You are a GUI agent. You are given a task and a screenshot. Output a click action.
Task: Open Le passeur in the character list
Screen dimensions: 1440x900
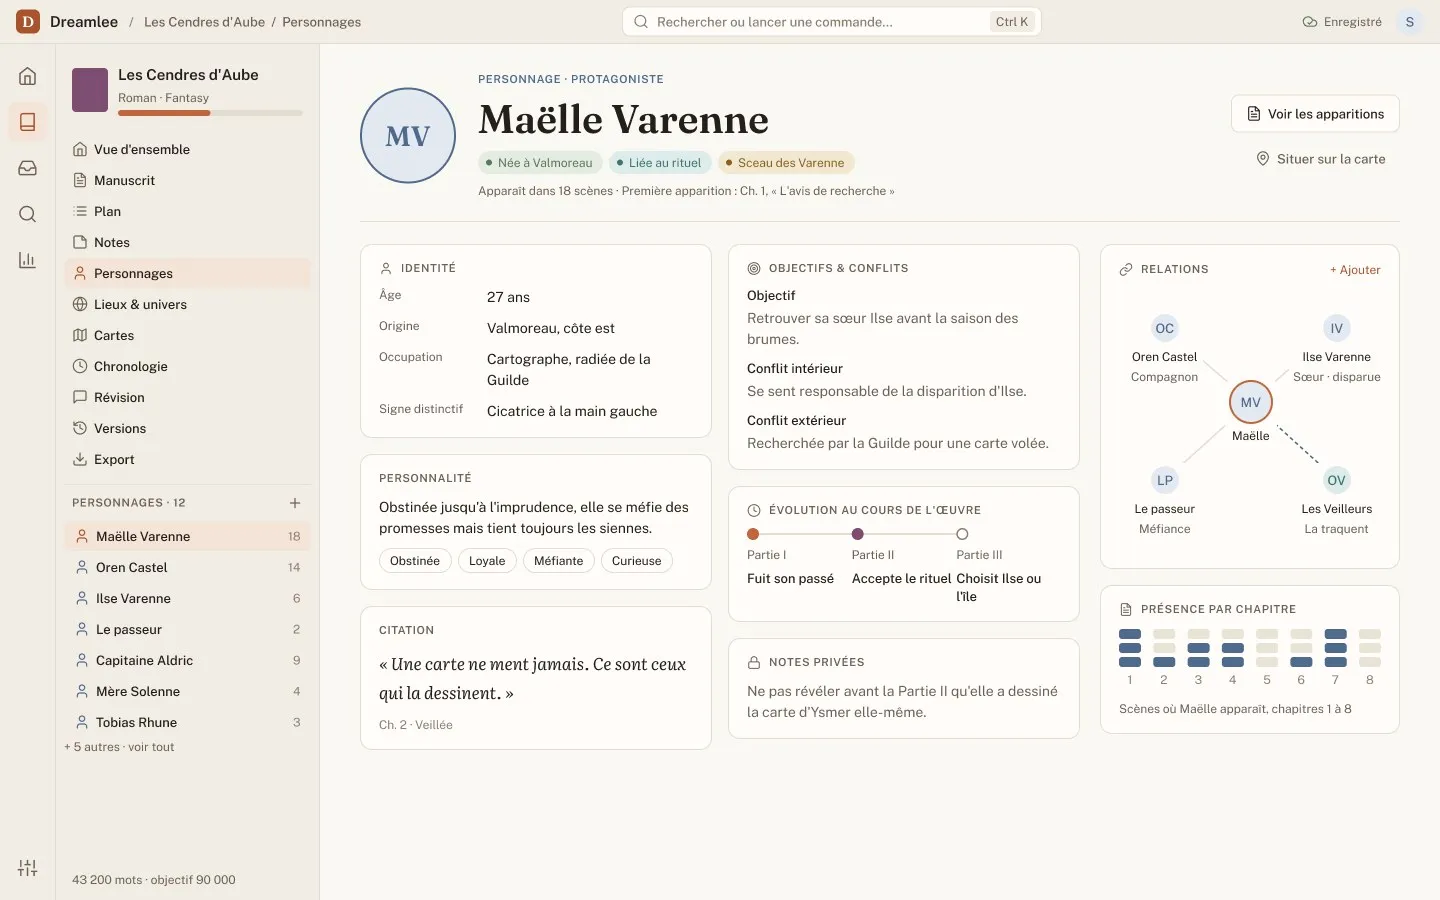point(188,629)
